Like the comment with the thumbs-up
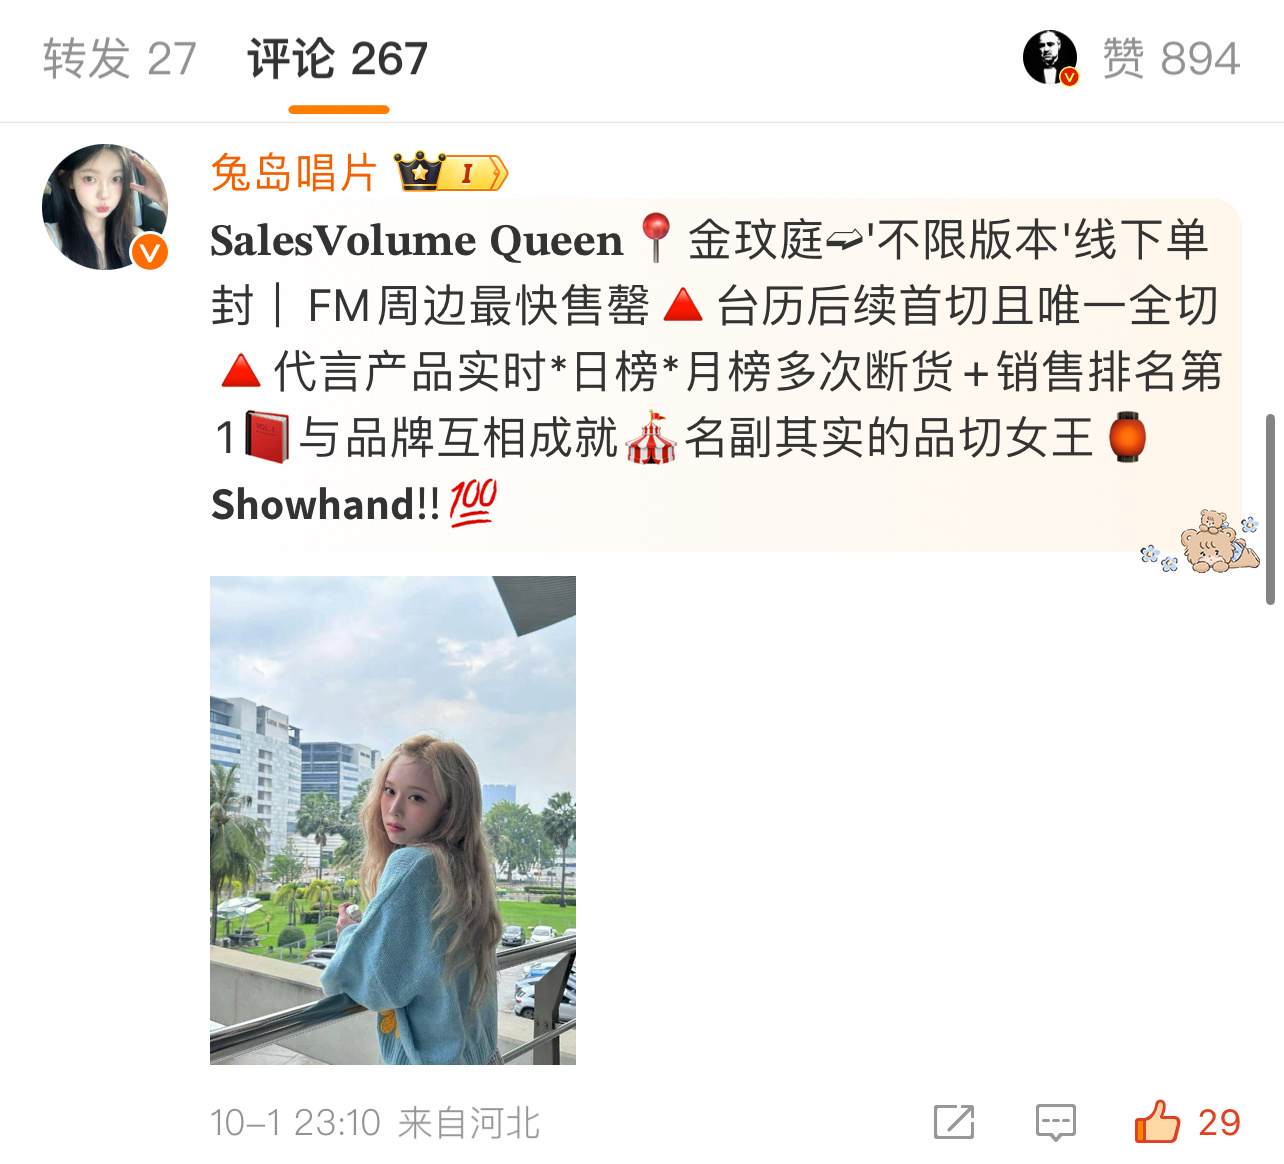 coord(1157,1121)
